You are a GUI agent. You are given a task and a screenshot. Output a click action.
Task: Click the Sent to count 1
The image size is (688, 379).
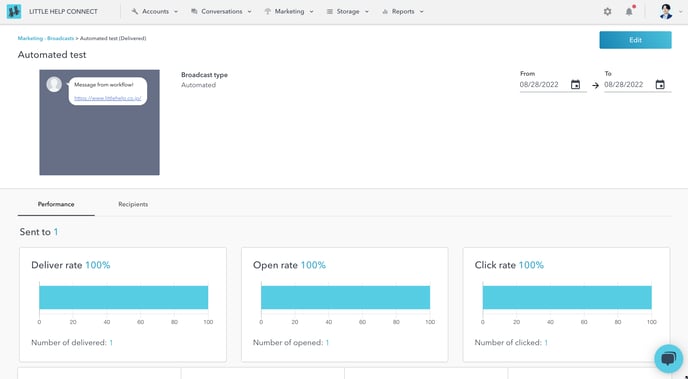[x=56, y=232]
